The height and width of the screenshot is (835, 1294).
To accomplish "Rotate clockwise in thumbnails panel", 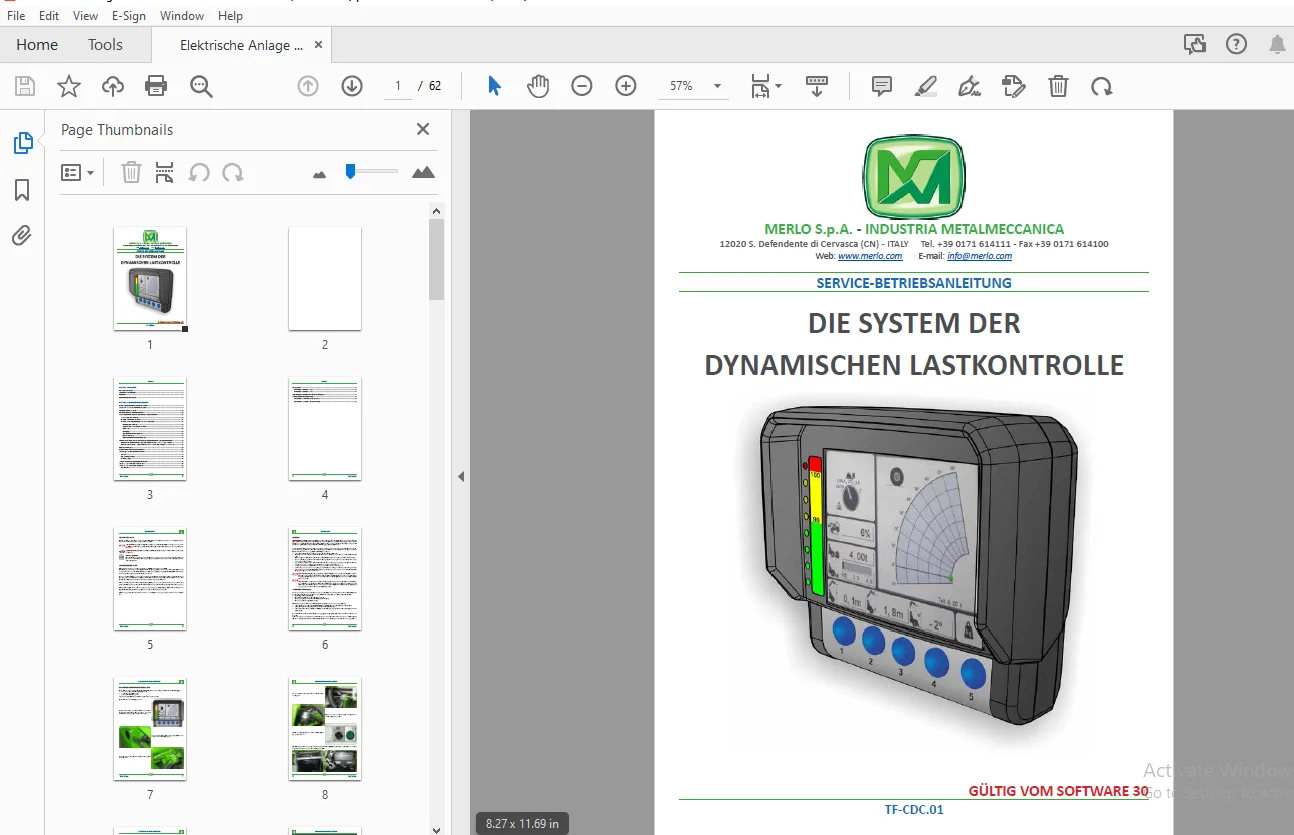I will (x=233, y=173).
